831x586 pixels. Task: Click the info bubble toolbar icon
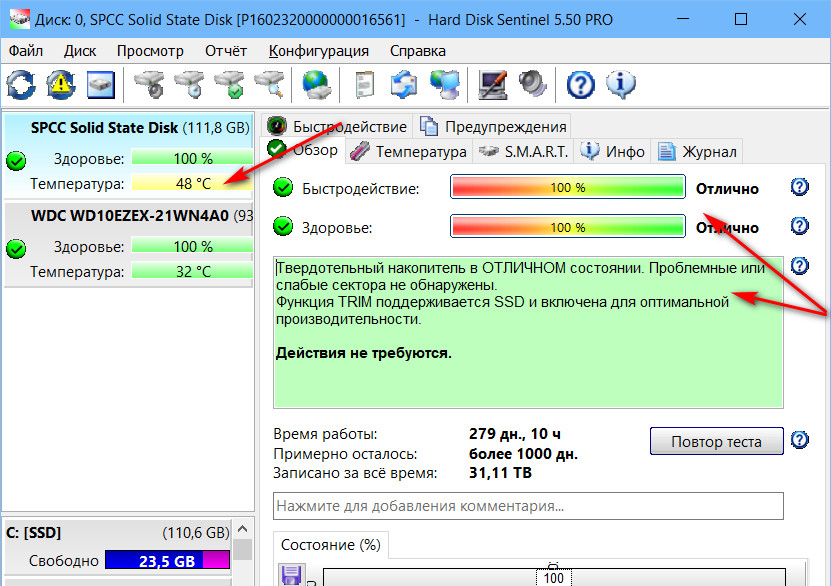pos(620,84)
